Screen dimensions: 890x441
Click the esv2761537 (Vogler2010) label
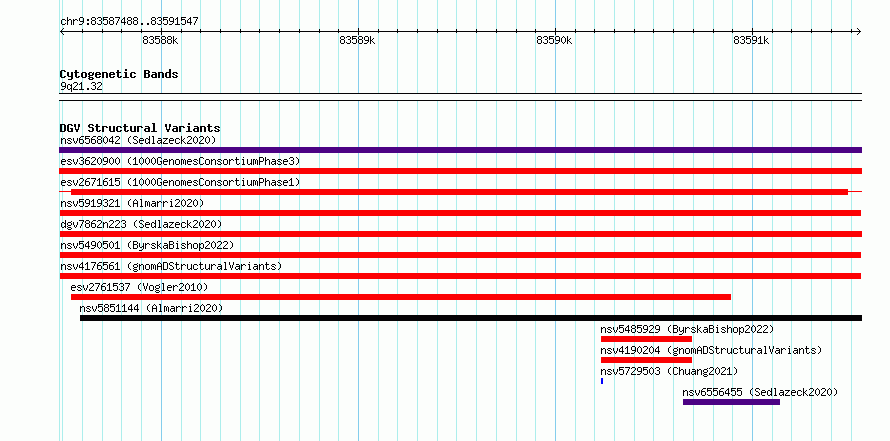[x=139, y=287]
